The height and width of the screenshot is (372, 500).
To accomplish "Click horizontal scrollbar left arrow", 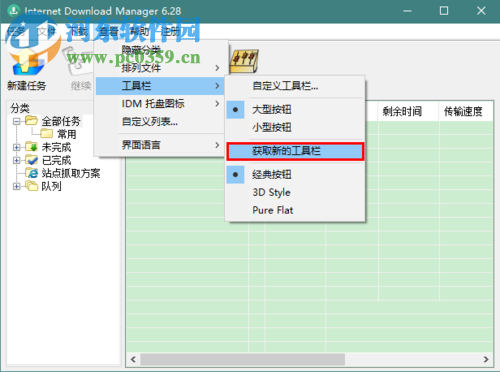I will point(133,359).
